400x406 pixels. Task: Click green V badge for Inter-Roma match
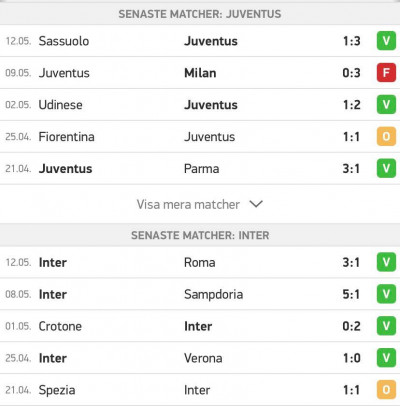[x=386, y=262]
